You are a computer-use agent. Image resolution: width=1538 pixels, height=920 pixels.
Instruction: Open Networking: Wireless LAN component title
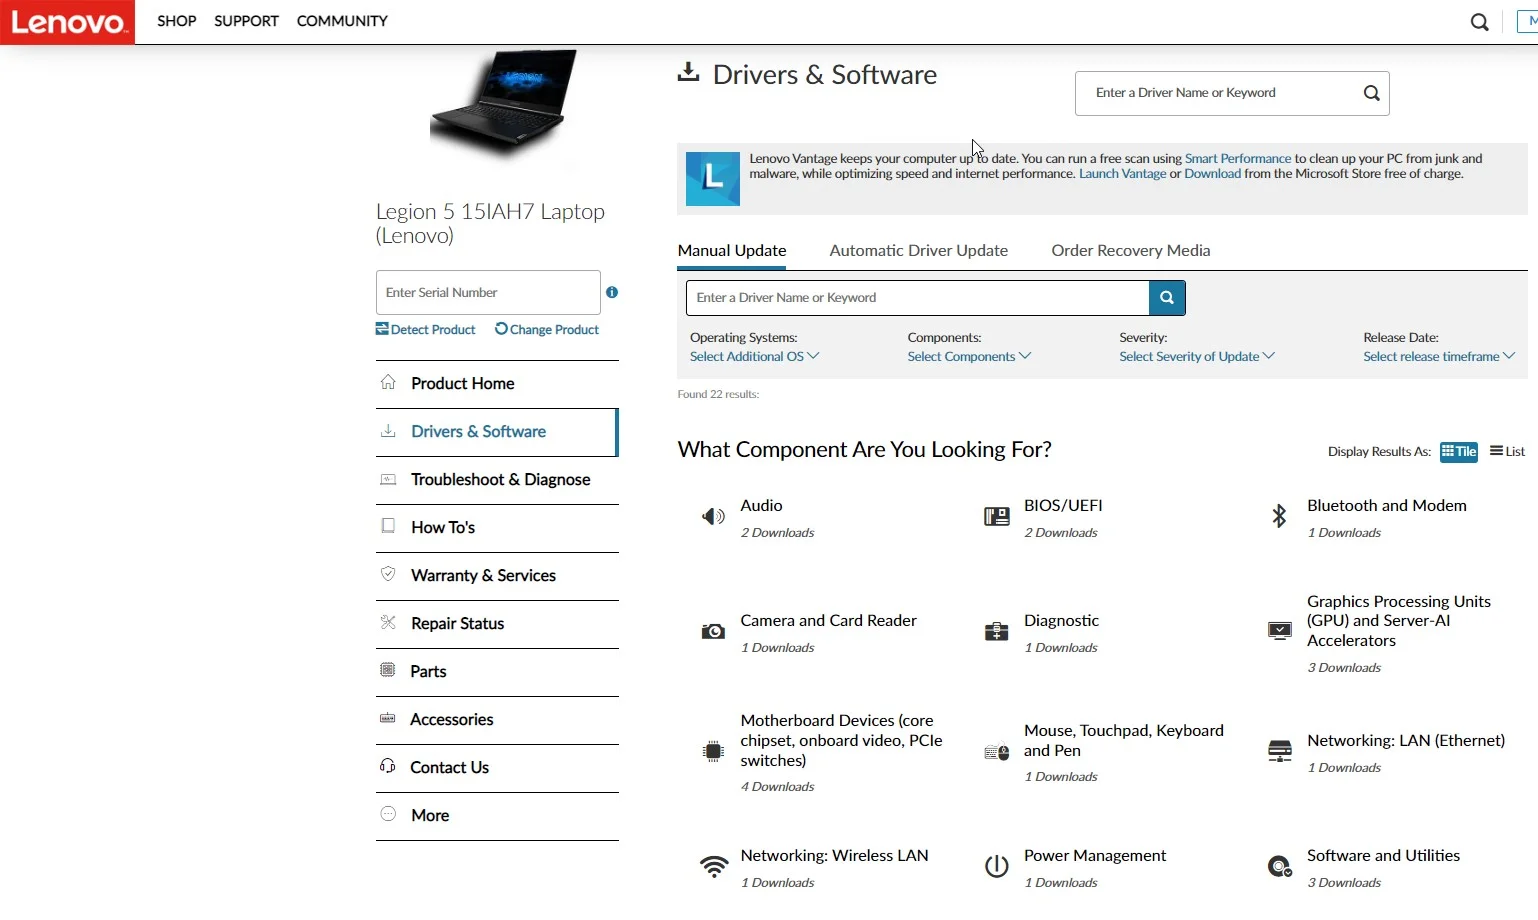(x=834, y=856)
